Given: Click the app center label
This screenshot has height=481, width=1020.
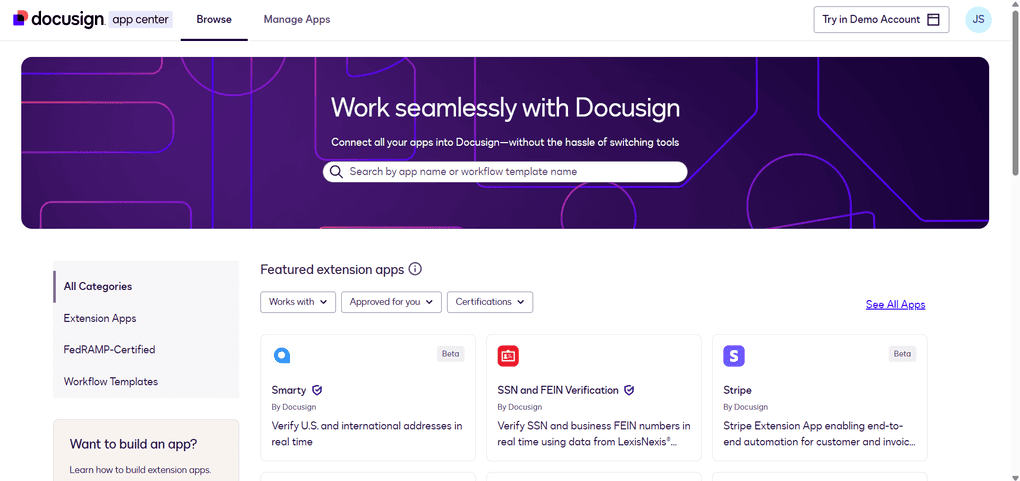Looking at the screenshot, I should 141,20.
